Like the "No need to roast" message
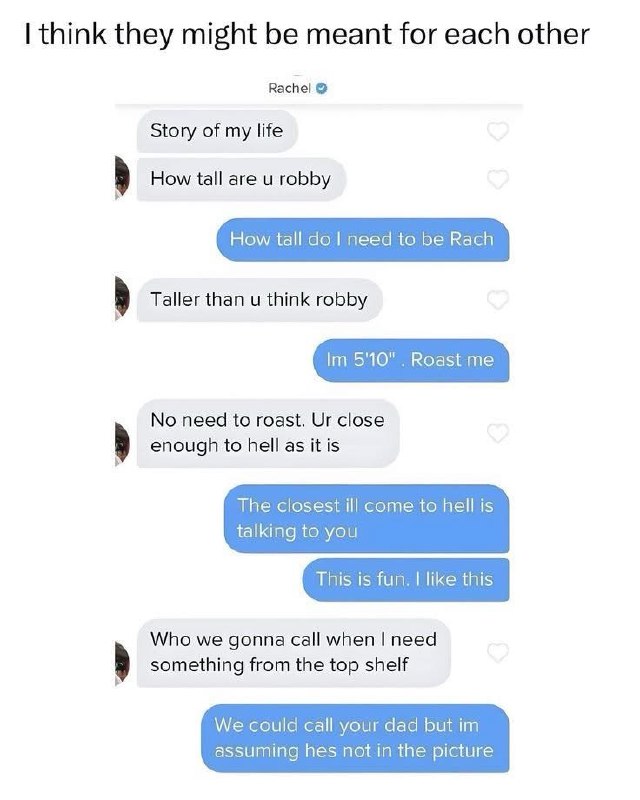Viewport: 640px width, 800px height. [x=498, y=433]
